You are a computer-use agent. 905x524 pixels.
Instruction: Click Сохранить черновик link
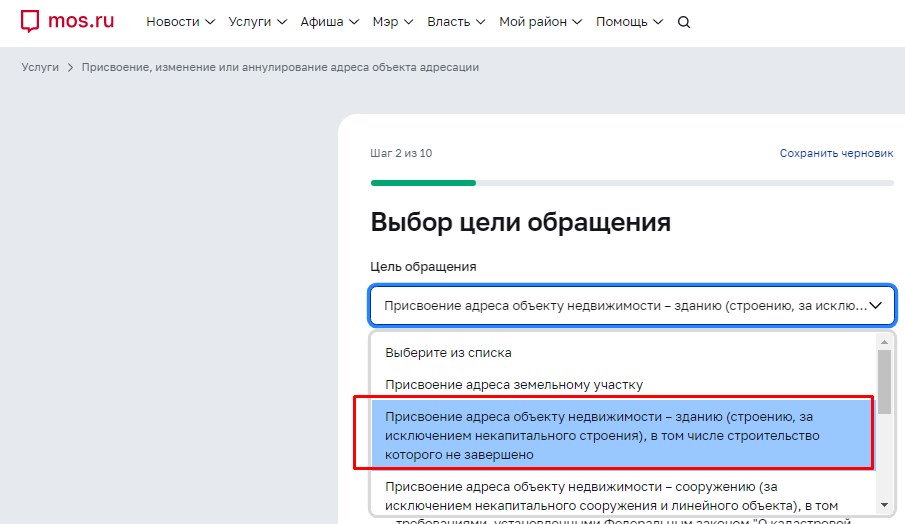click(x=836, y=153)
